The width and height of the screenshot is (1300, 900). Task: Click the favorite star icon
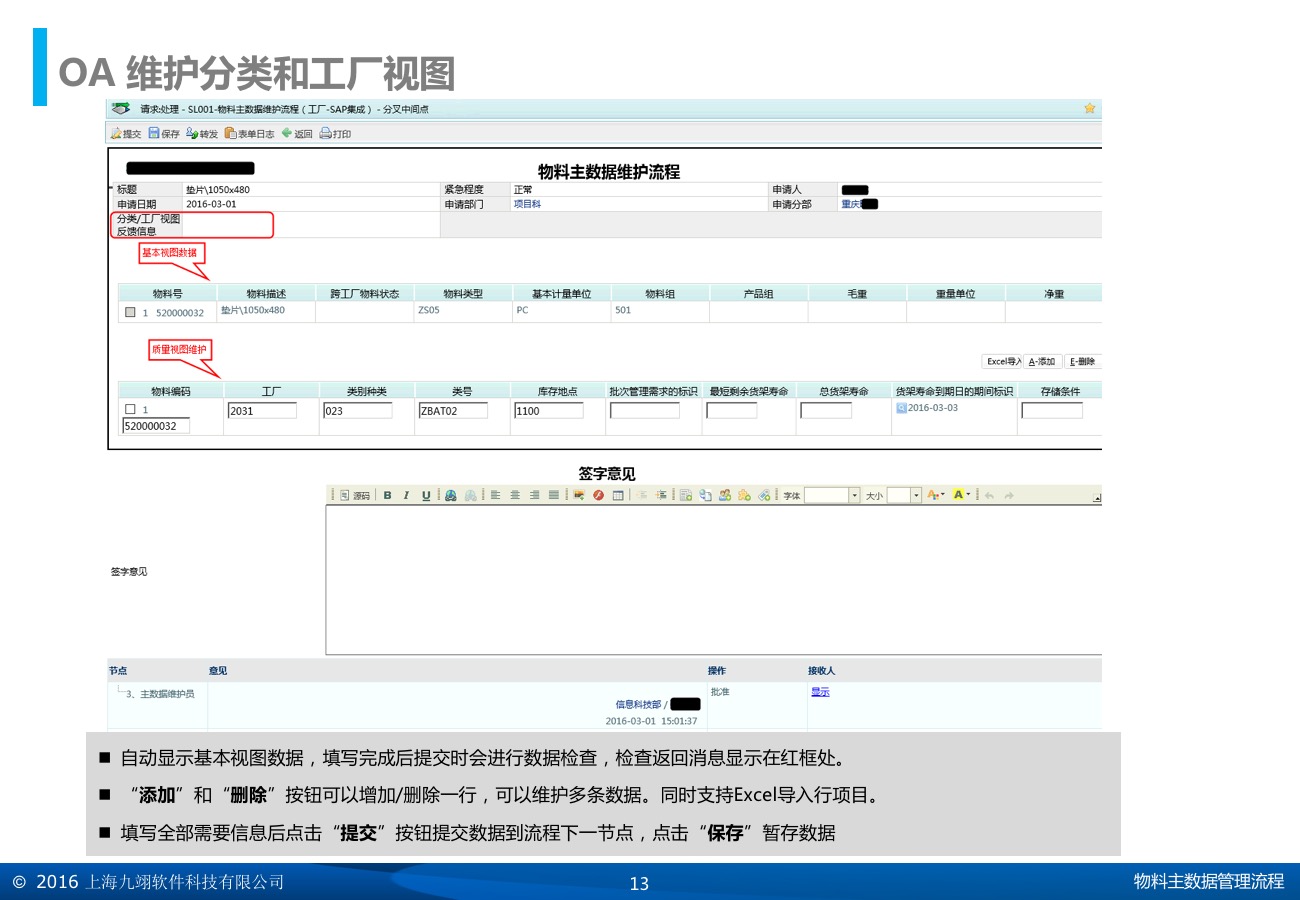pyautogui.click(x=1089, y=108)
